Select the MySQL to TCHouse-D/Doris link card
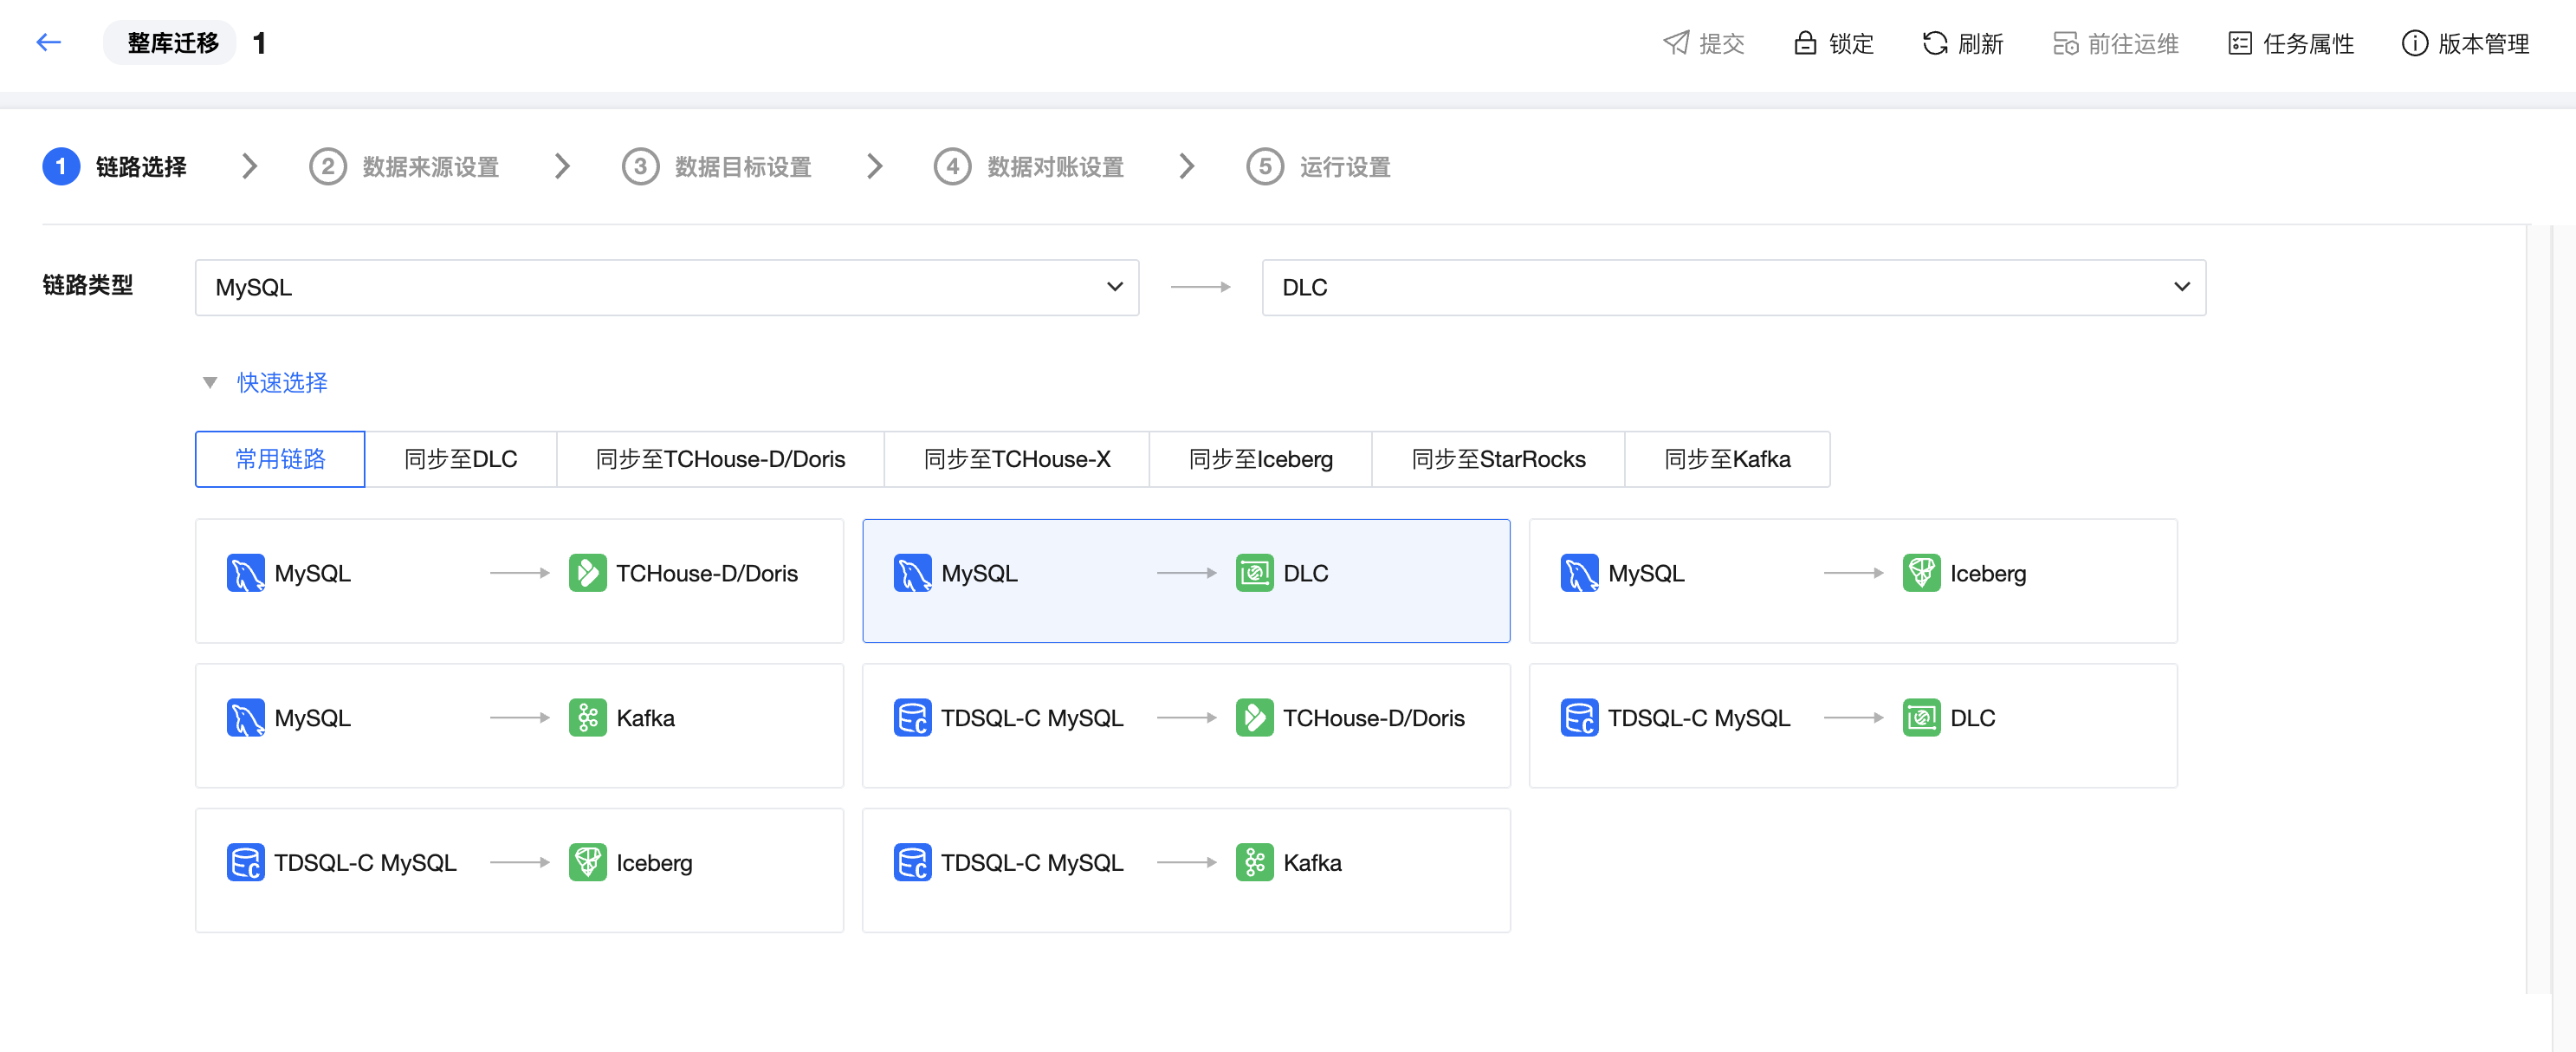This screenshot has width=2576, height=1052. click(519, 581)
